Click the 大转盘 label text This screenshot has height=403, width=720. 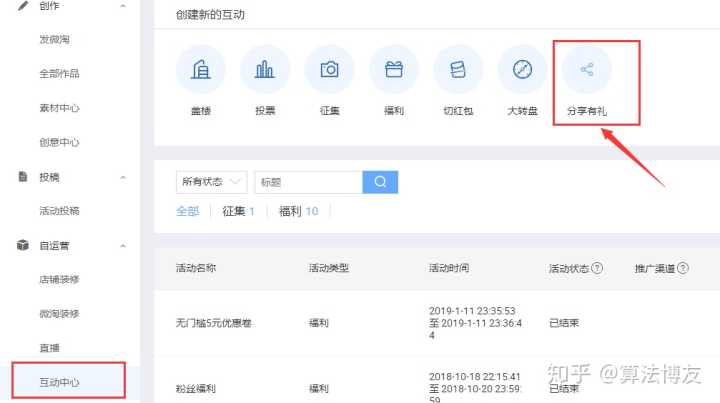tap(522, 111)
